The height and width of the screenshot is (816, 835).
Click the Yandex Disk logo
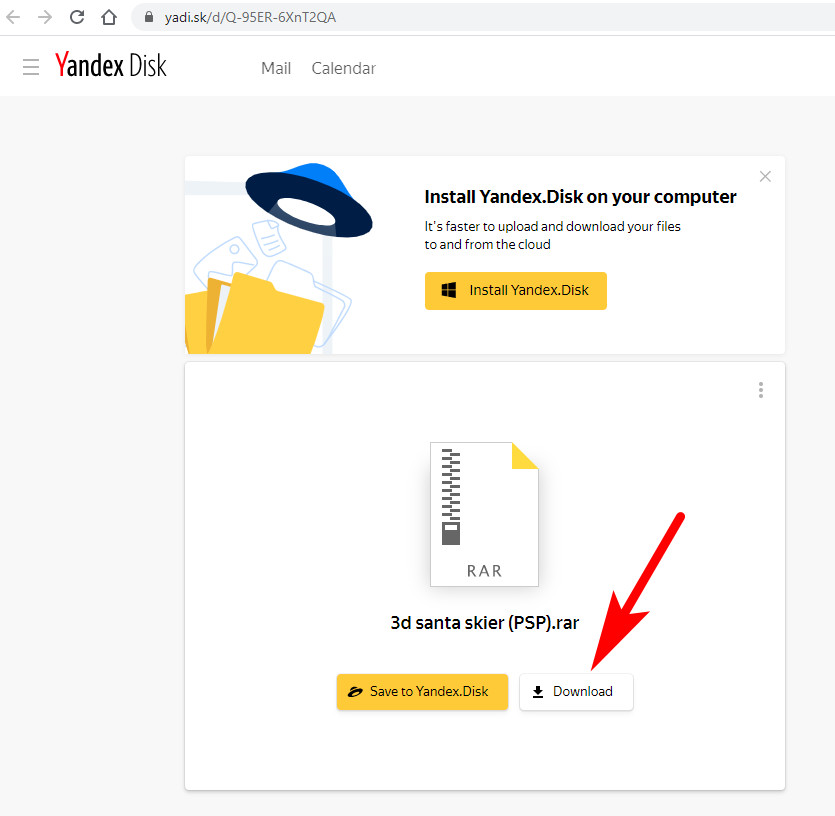point(111,65)
